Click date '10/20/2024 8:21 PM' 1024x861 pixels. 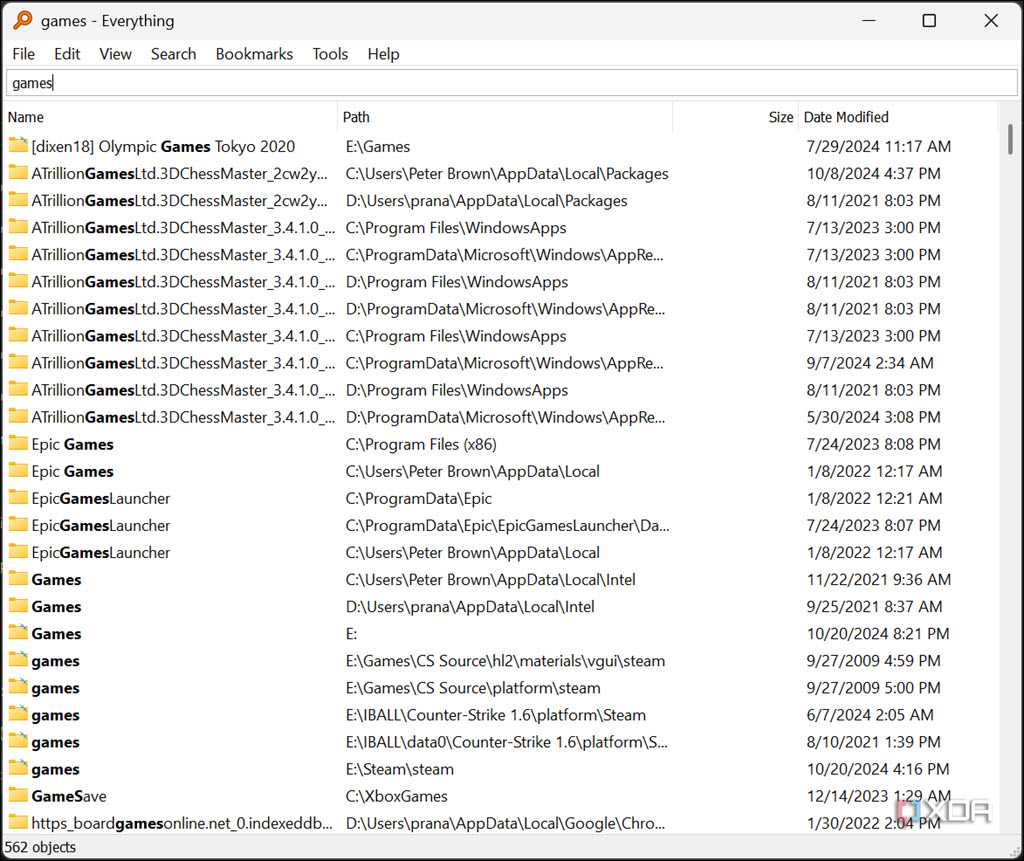coord(878,634)
